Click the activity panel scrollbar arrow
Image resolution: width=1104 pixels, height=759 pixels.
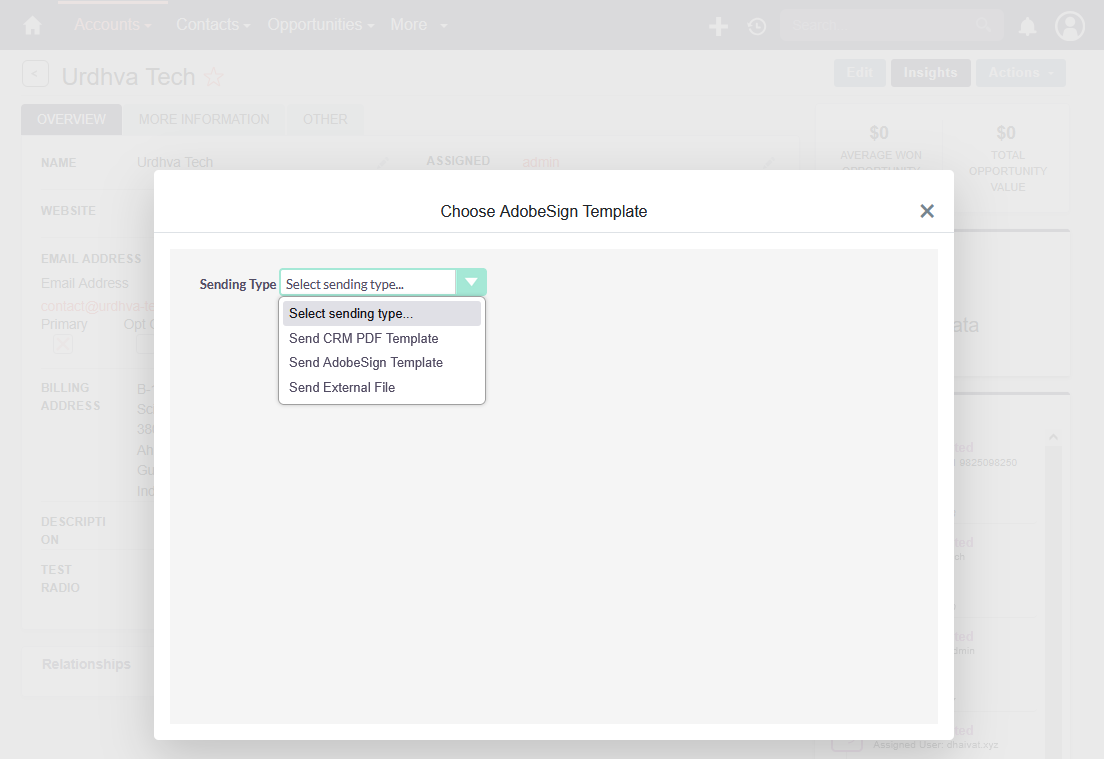1053,436
